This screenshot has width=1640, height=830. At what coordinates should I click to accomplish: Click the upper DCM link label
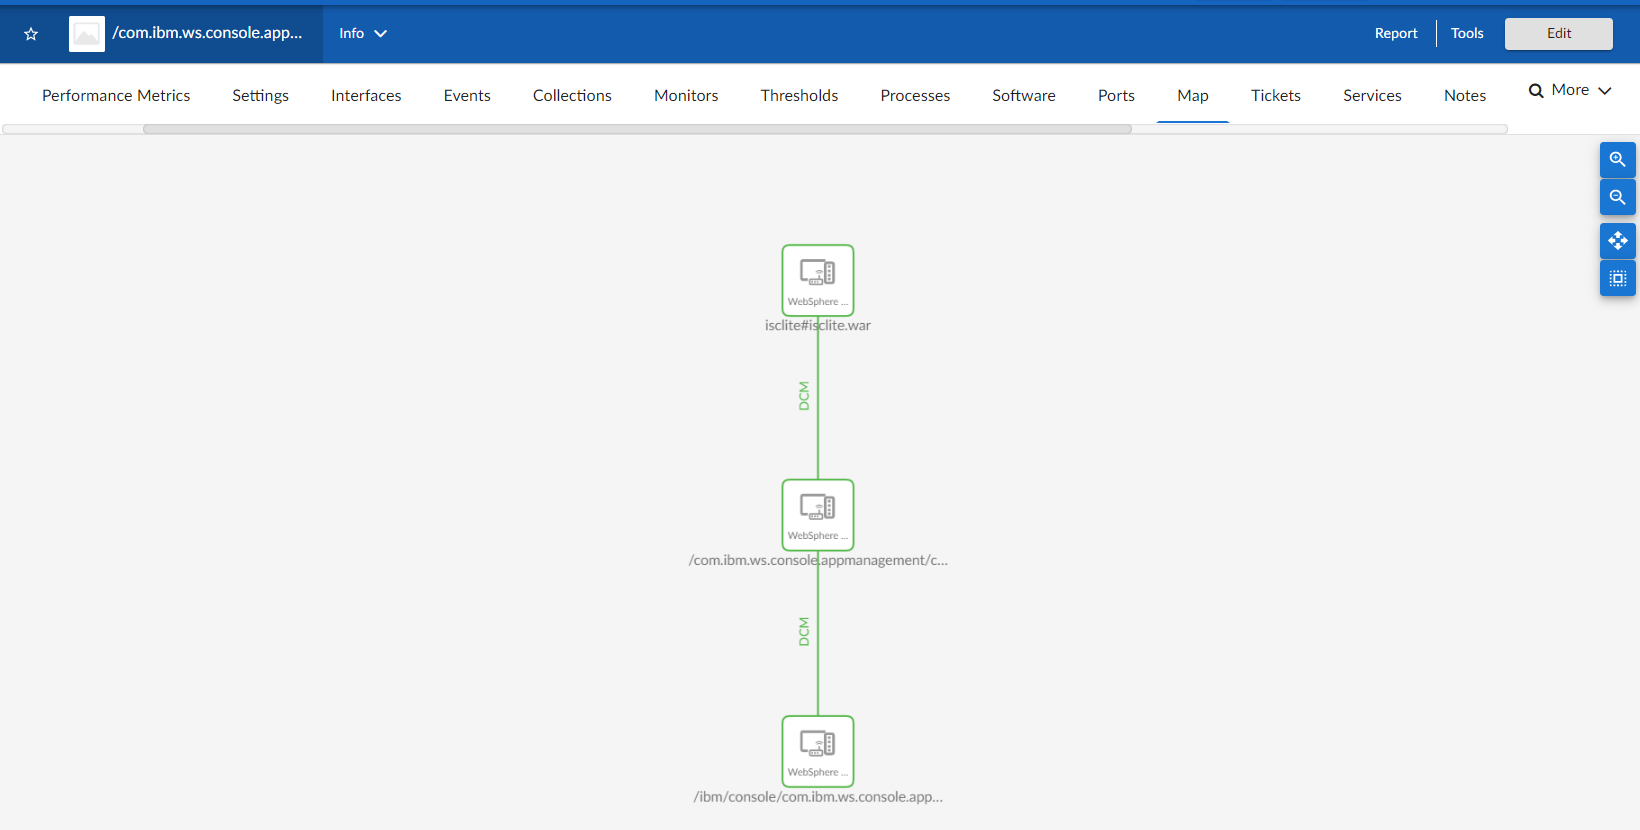pos(803,396)
